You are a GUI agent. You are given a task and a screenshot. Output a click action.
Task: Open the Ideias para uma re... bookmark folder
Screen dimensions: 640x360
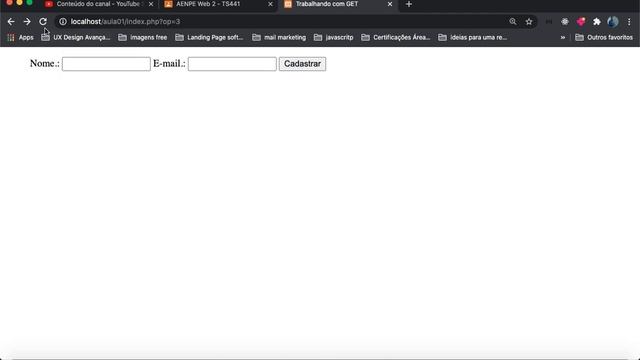[x=473, y=38]
